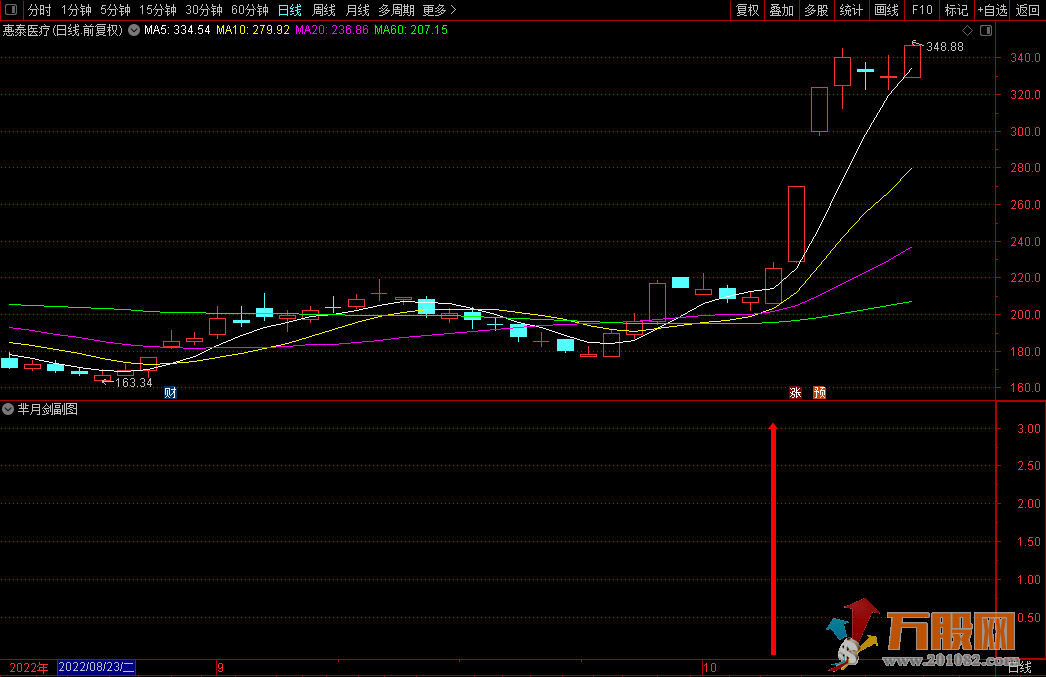Click the diamond icon at chart top-right
Screen dimensions: 1046x677
pyautogui.click(x=967, y=30)
